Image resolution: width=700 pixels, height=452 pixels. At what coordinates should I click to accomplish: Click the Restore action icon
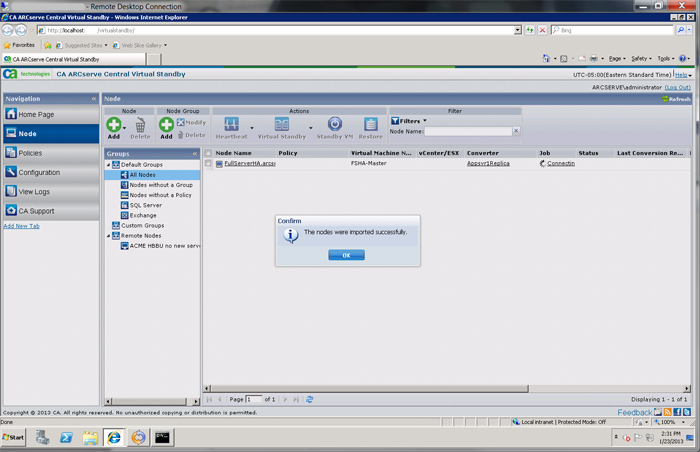coord(371,124)
